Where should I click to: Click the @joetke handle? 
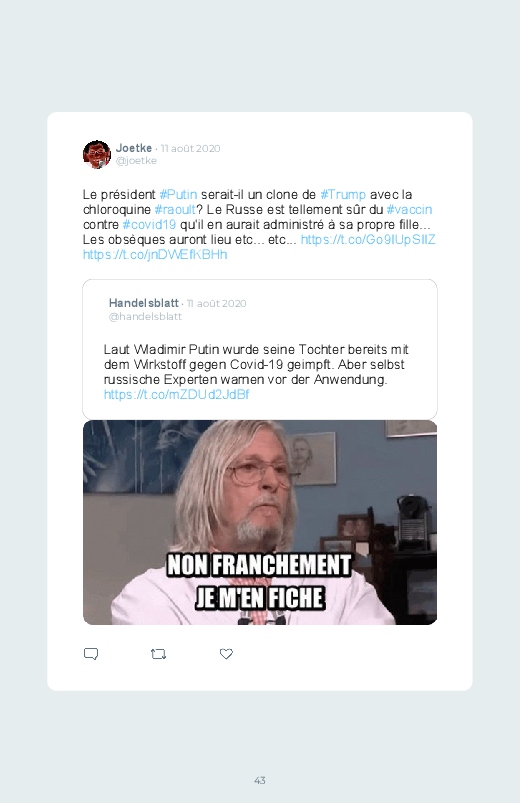136,161
